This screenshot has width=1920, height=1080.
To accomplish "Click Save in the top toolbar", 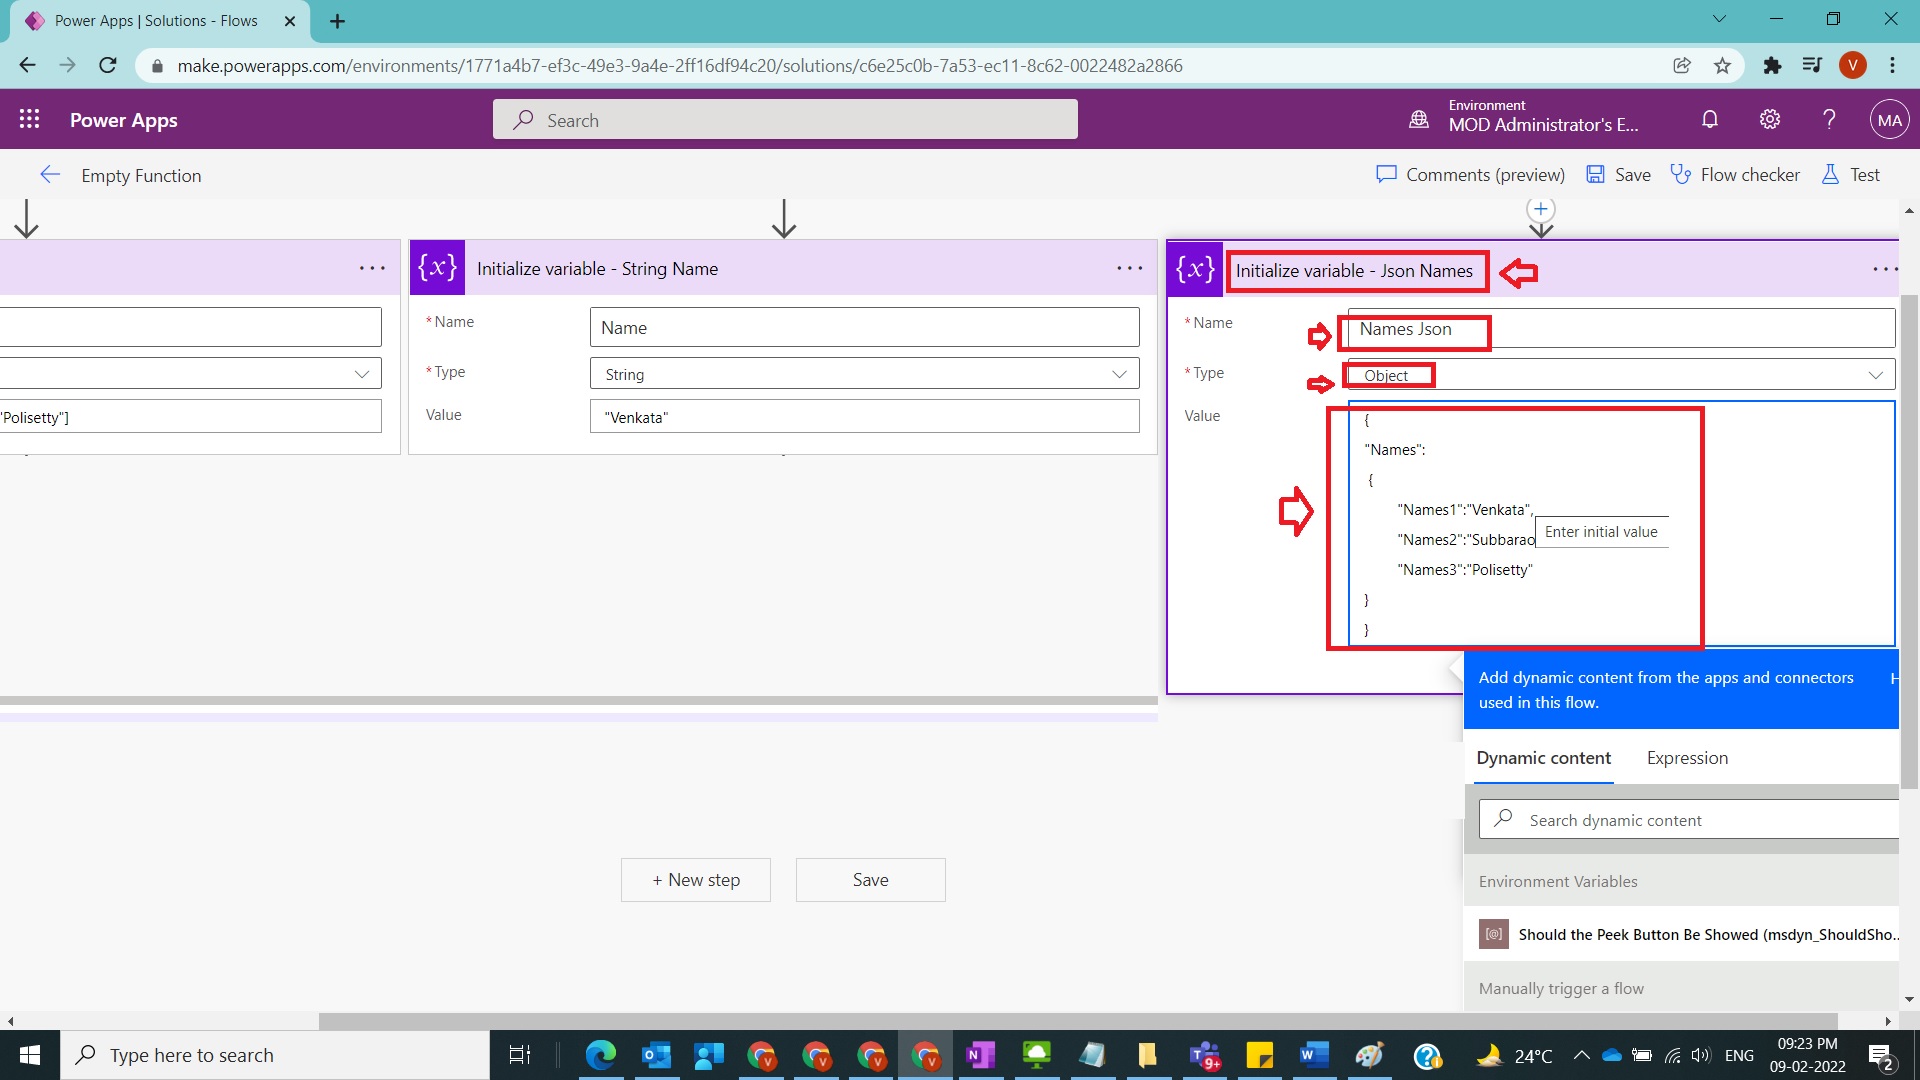I will coord(1619,175).
